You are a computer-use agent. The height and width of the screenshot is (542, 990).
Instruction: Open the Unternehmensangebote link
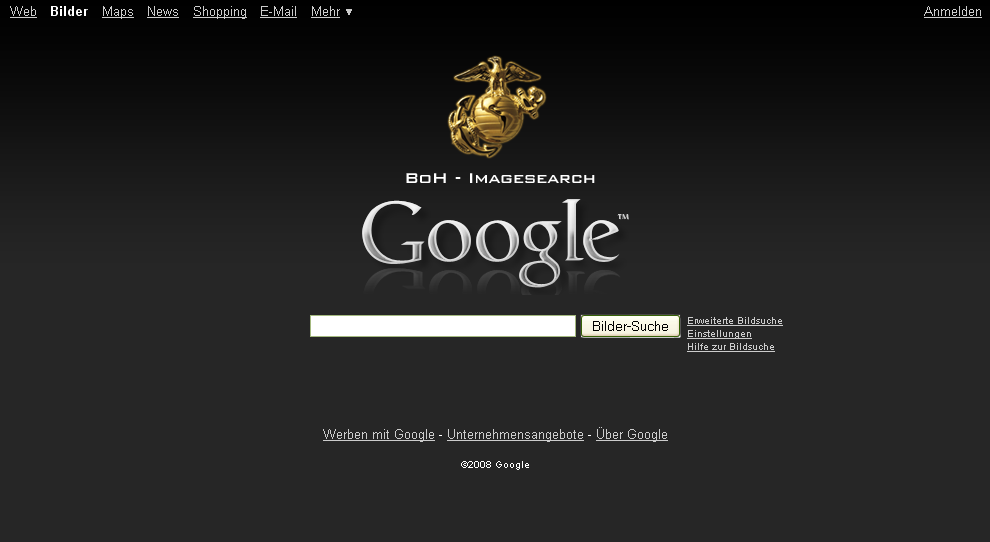tap(515, 435)
